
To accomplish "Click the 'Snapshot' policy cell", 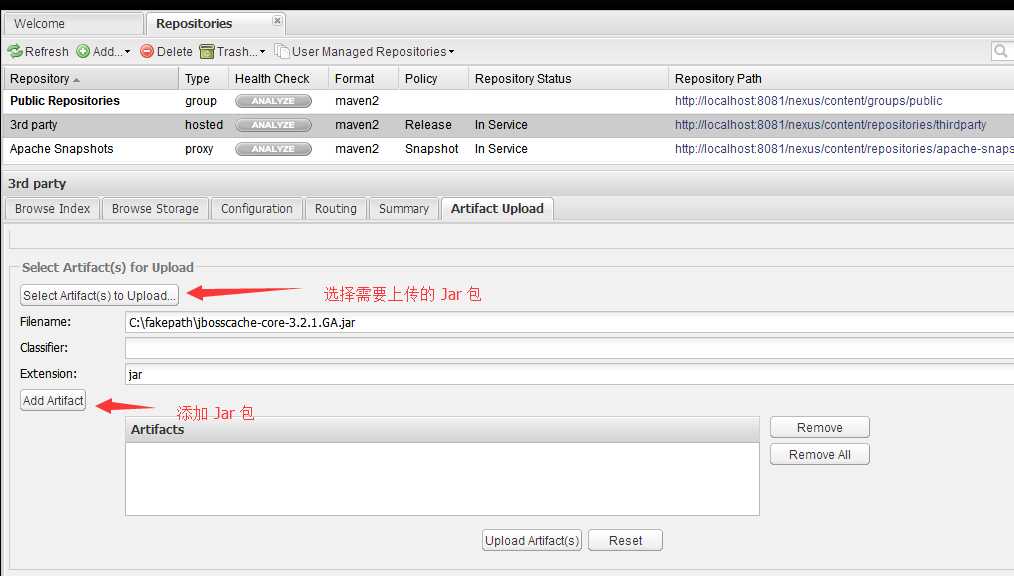I will click(431, 149).
